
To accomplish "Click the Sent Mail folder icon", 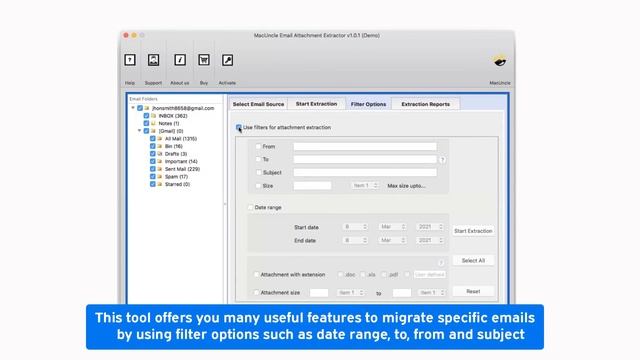I will click(160, 169).
